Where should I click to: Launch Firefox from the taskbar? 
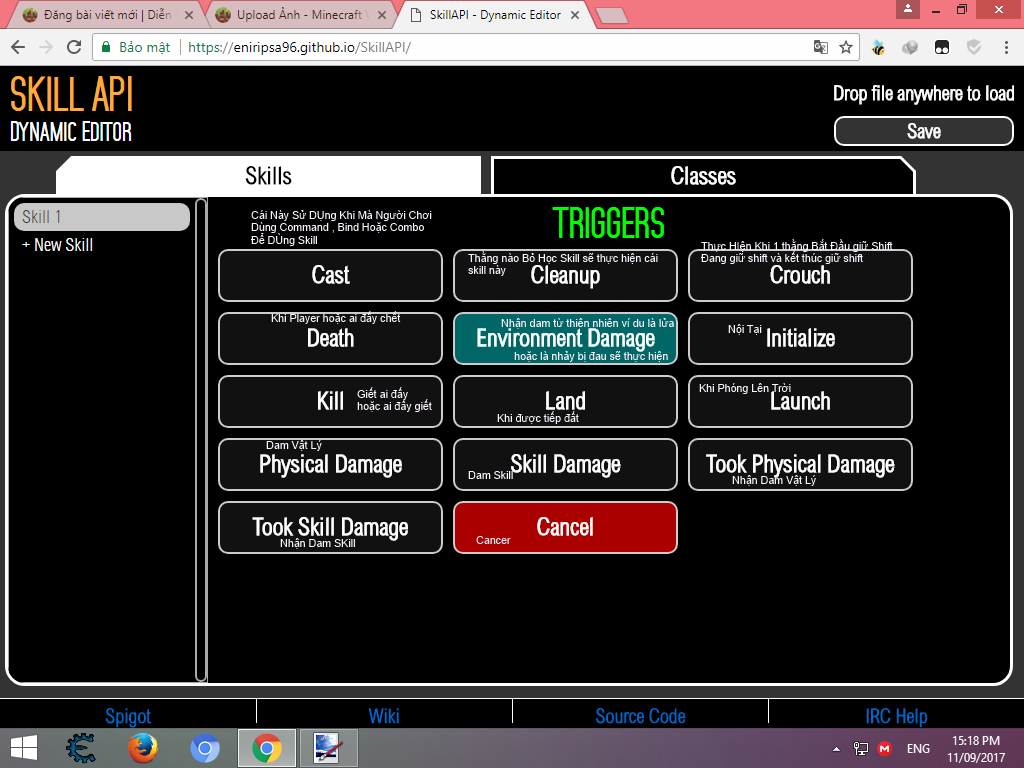click(143, 748)
